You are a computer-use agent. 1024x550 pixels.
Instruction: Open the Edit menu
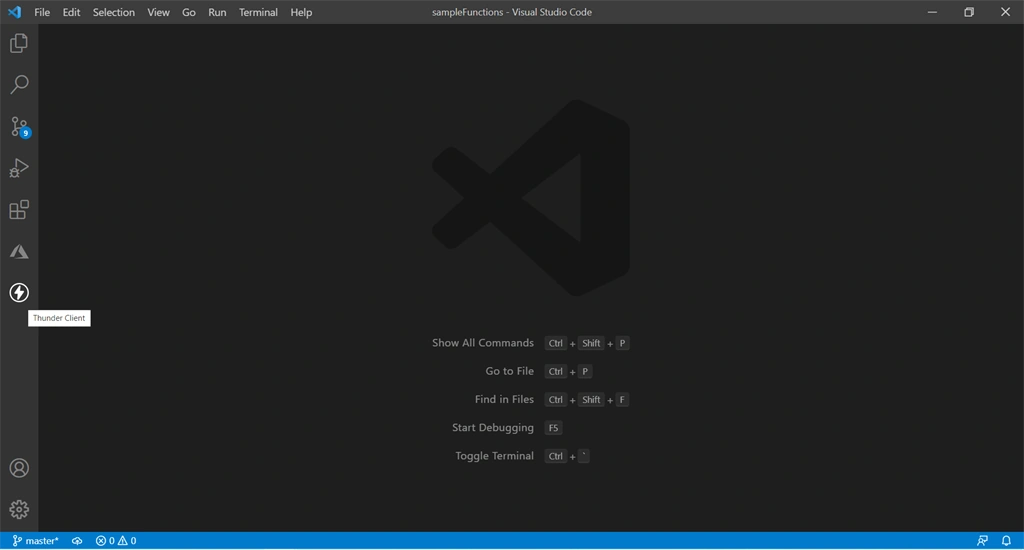point(71,12)
